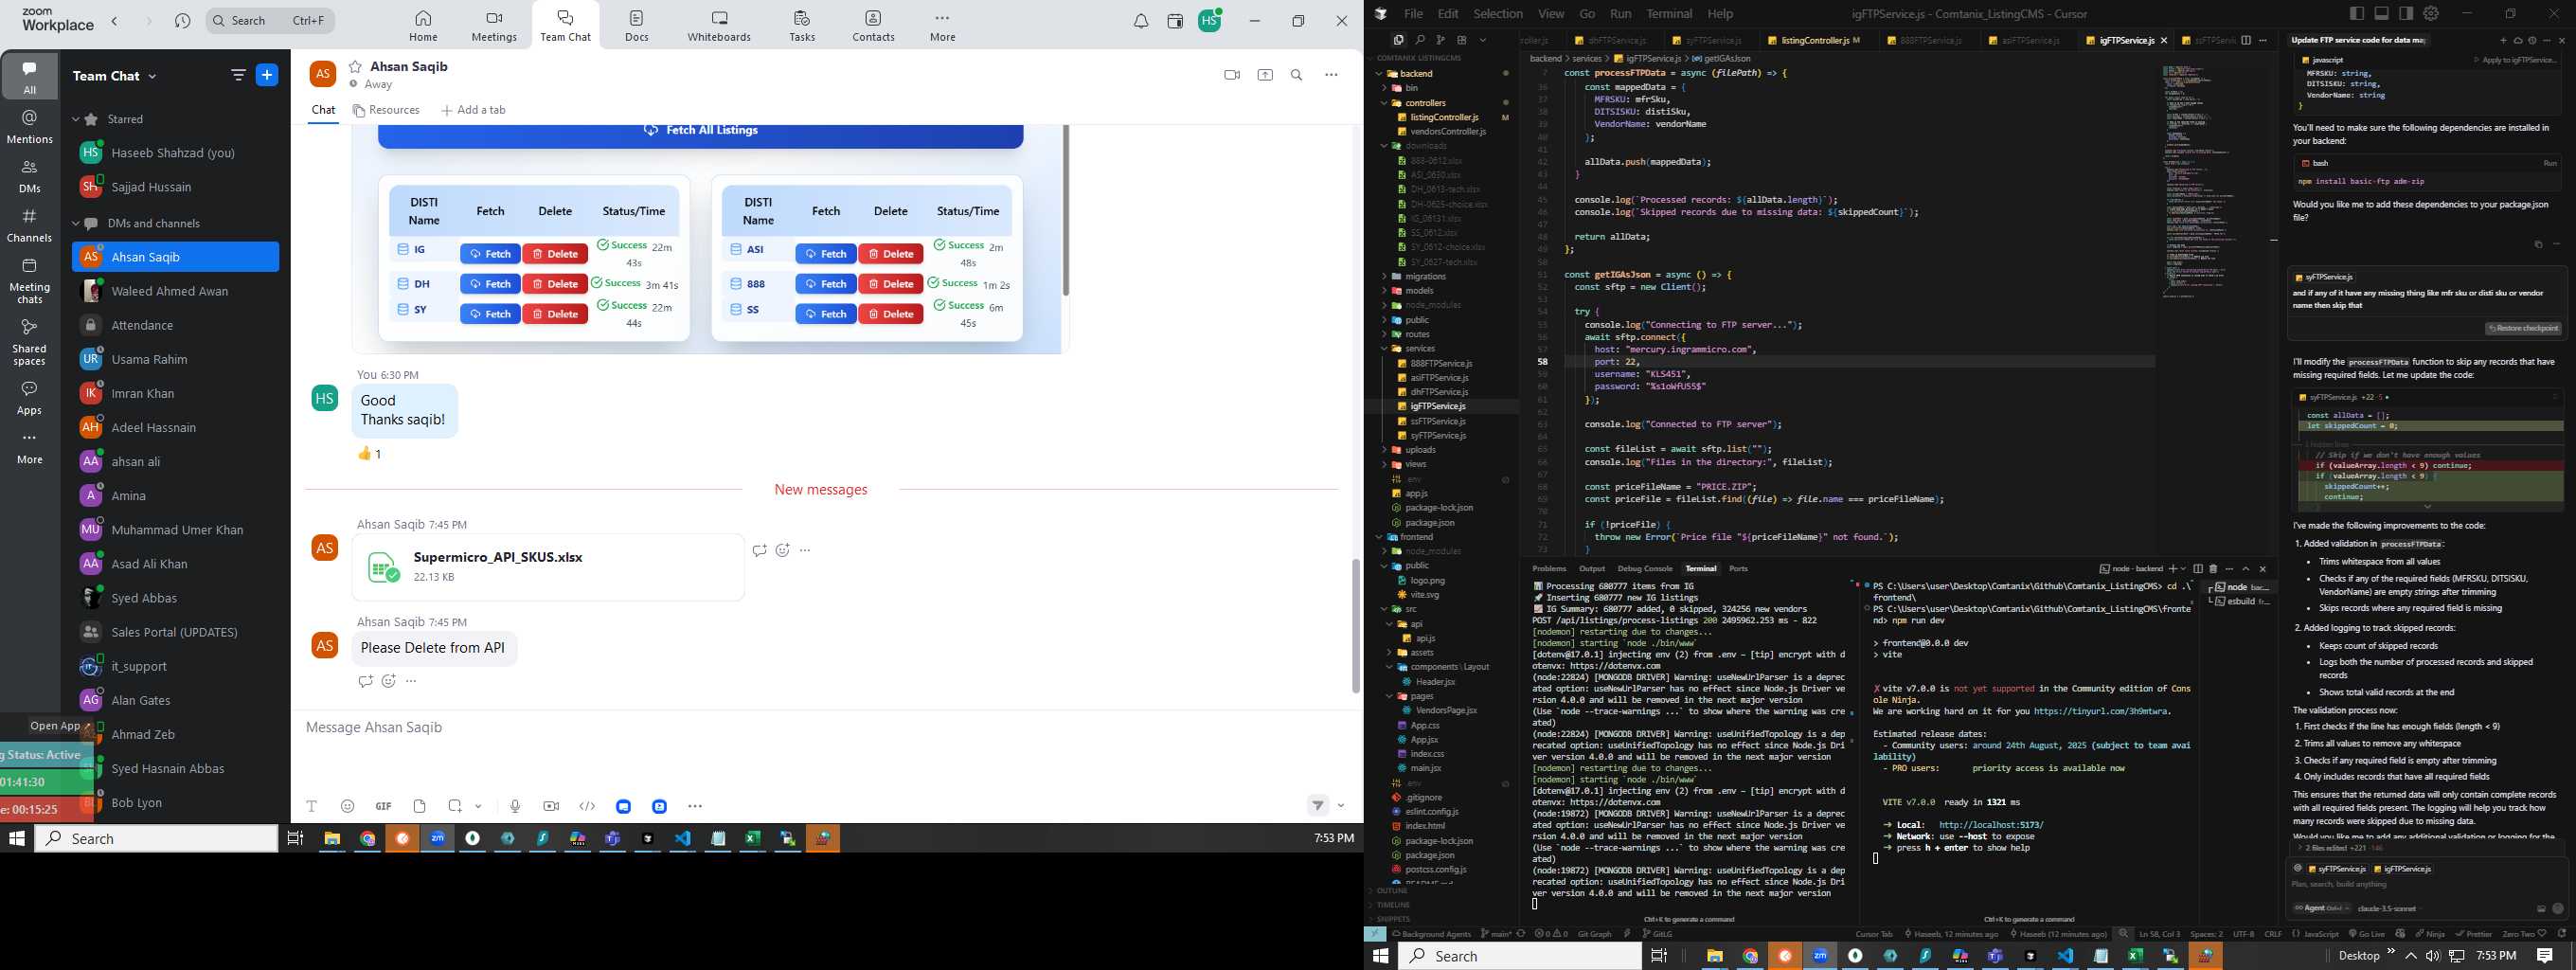Click Add a tab in chat header
This screenshot has height=970, width=2576.
[474, 110]
